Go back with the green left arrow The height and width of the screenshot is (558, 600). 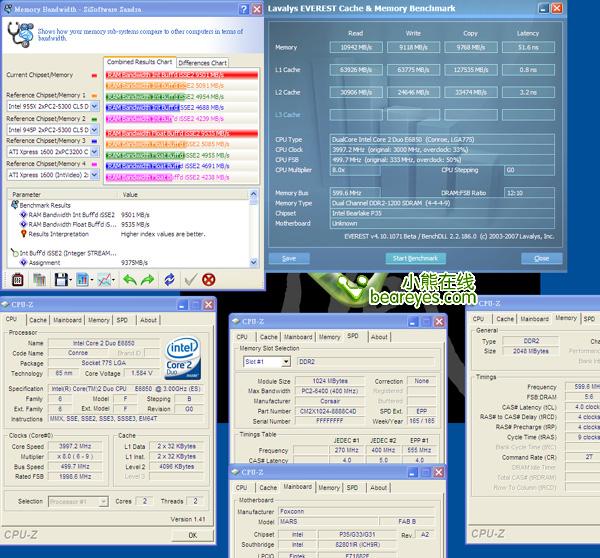(x=130, y=280)
